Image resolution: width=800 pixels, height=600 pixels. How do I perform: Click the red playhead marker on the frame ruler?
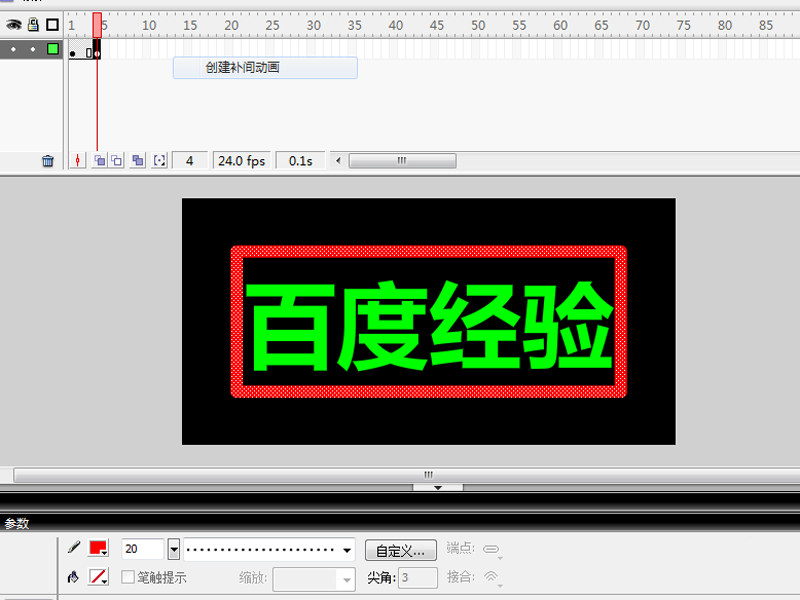pos(97,25)
